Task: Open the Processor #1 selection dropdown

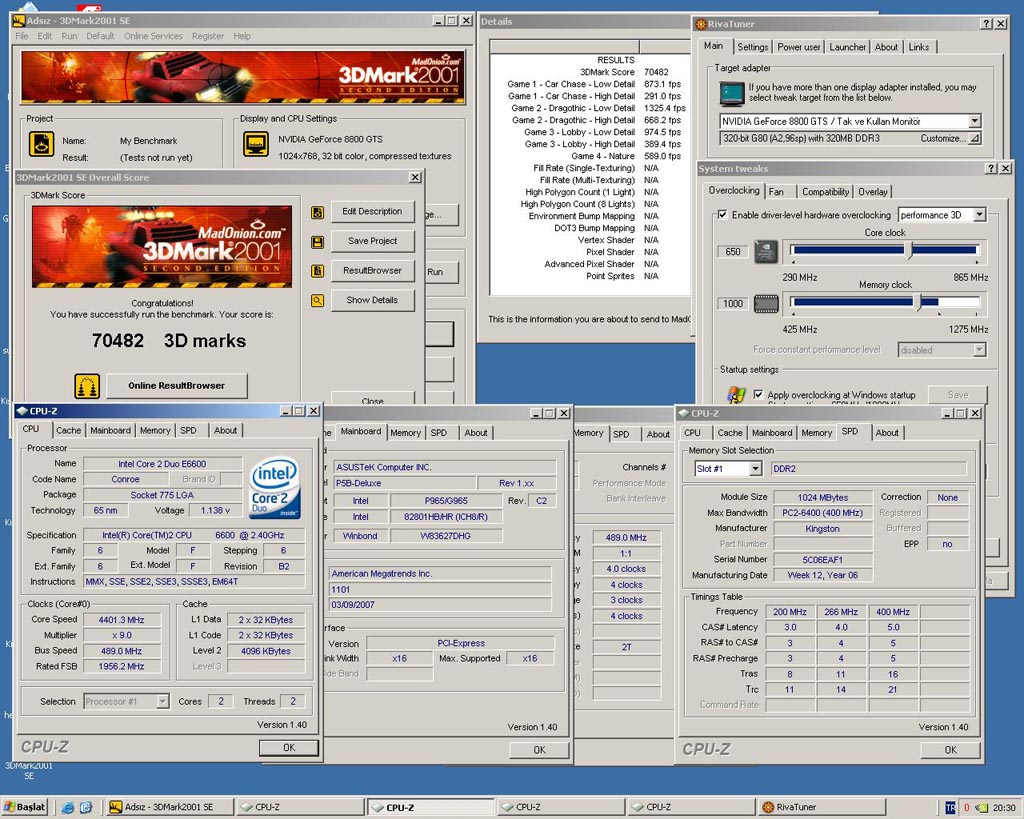Action: point(163,701)
